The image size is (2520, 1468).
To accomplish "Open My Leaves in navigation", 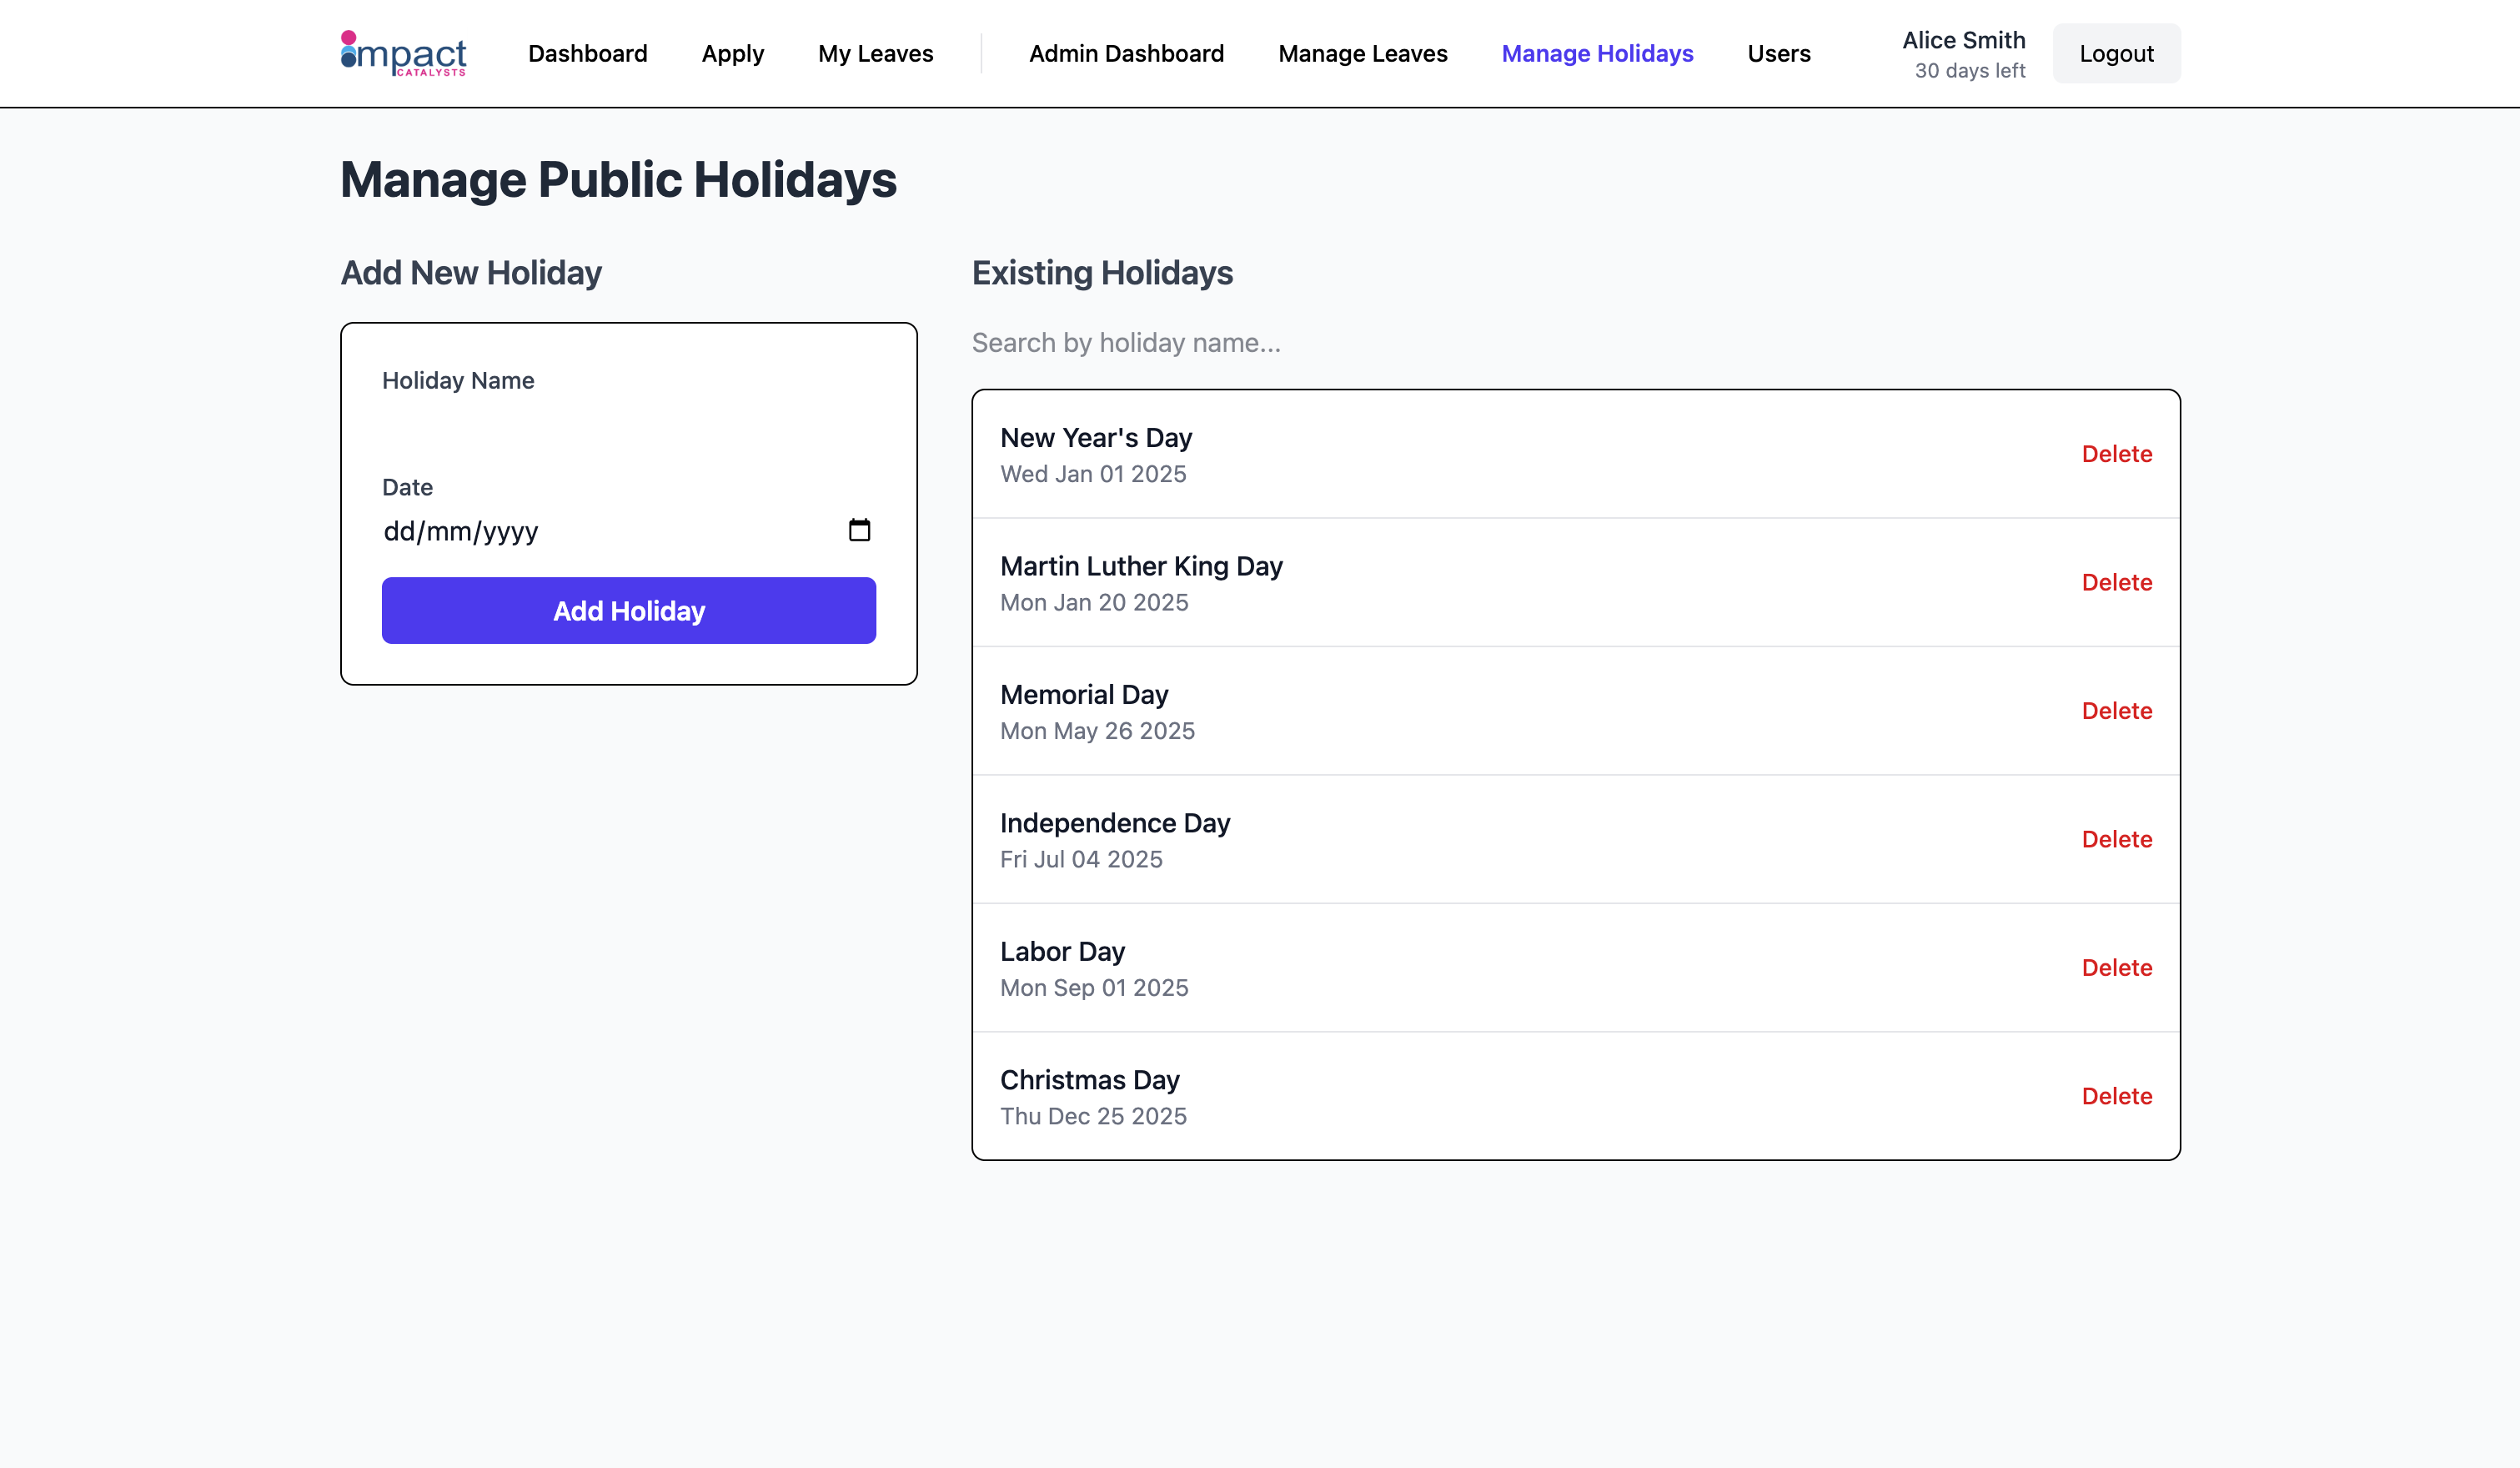I will coord(875,54).
